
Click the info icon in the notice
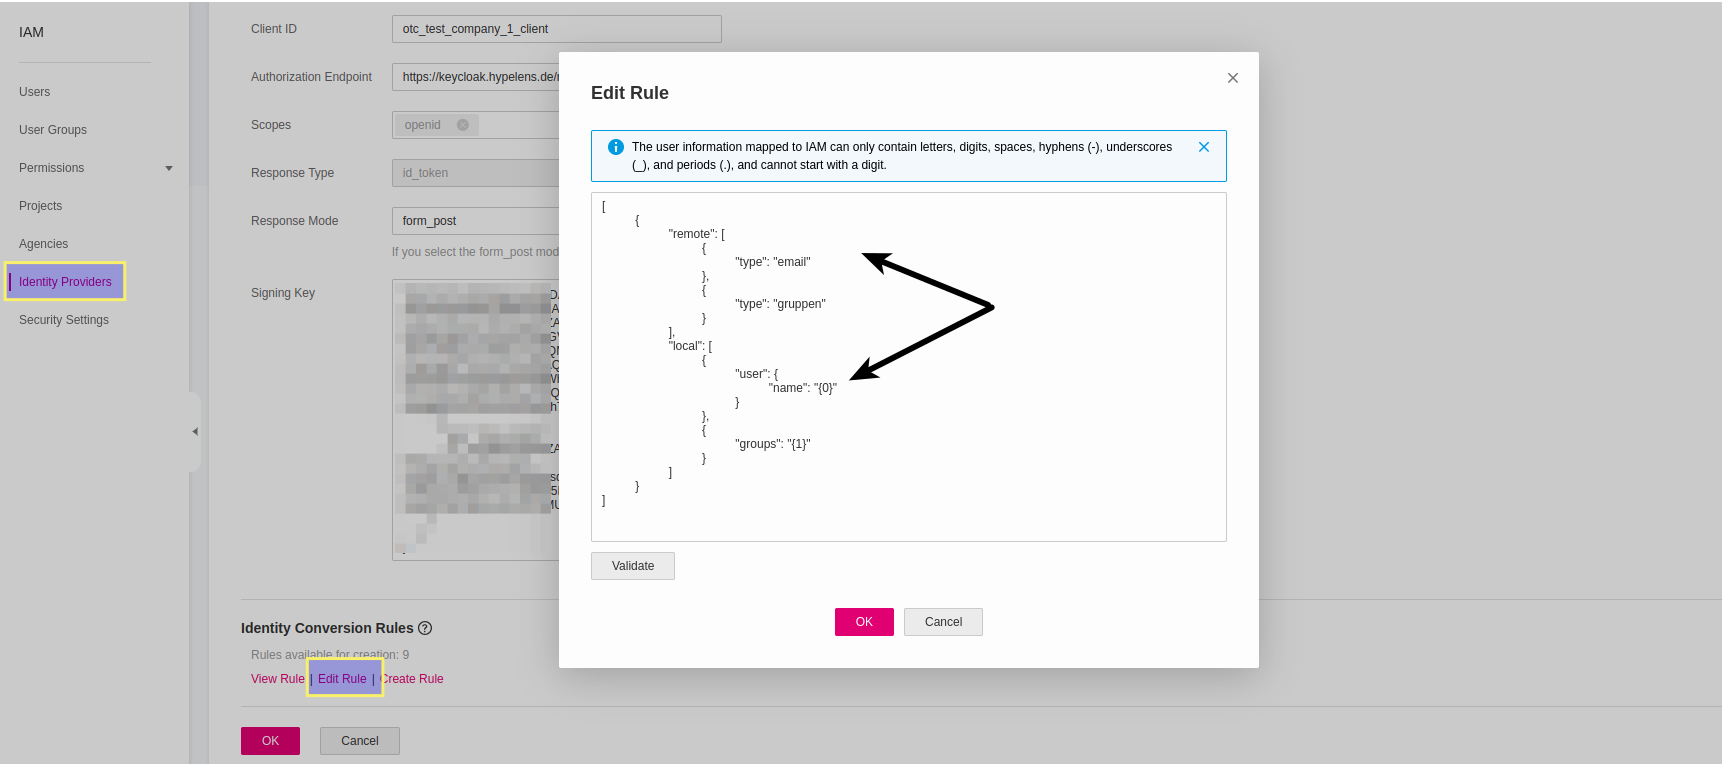pyautogui.click(x=616, y=147)
